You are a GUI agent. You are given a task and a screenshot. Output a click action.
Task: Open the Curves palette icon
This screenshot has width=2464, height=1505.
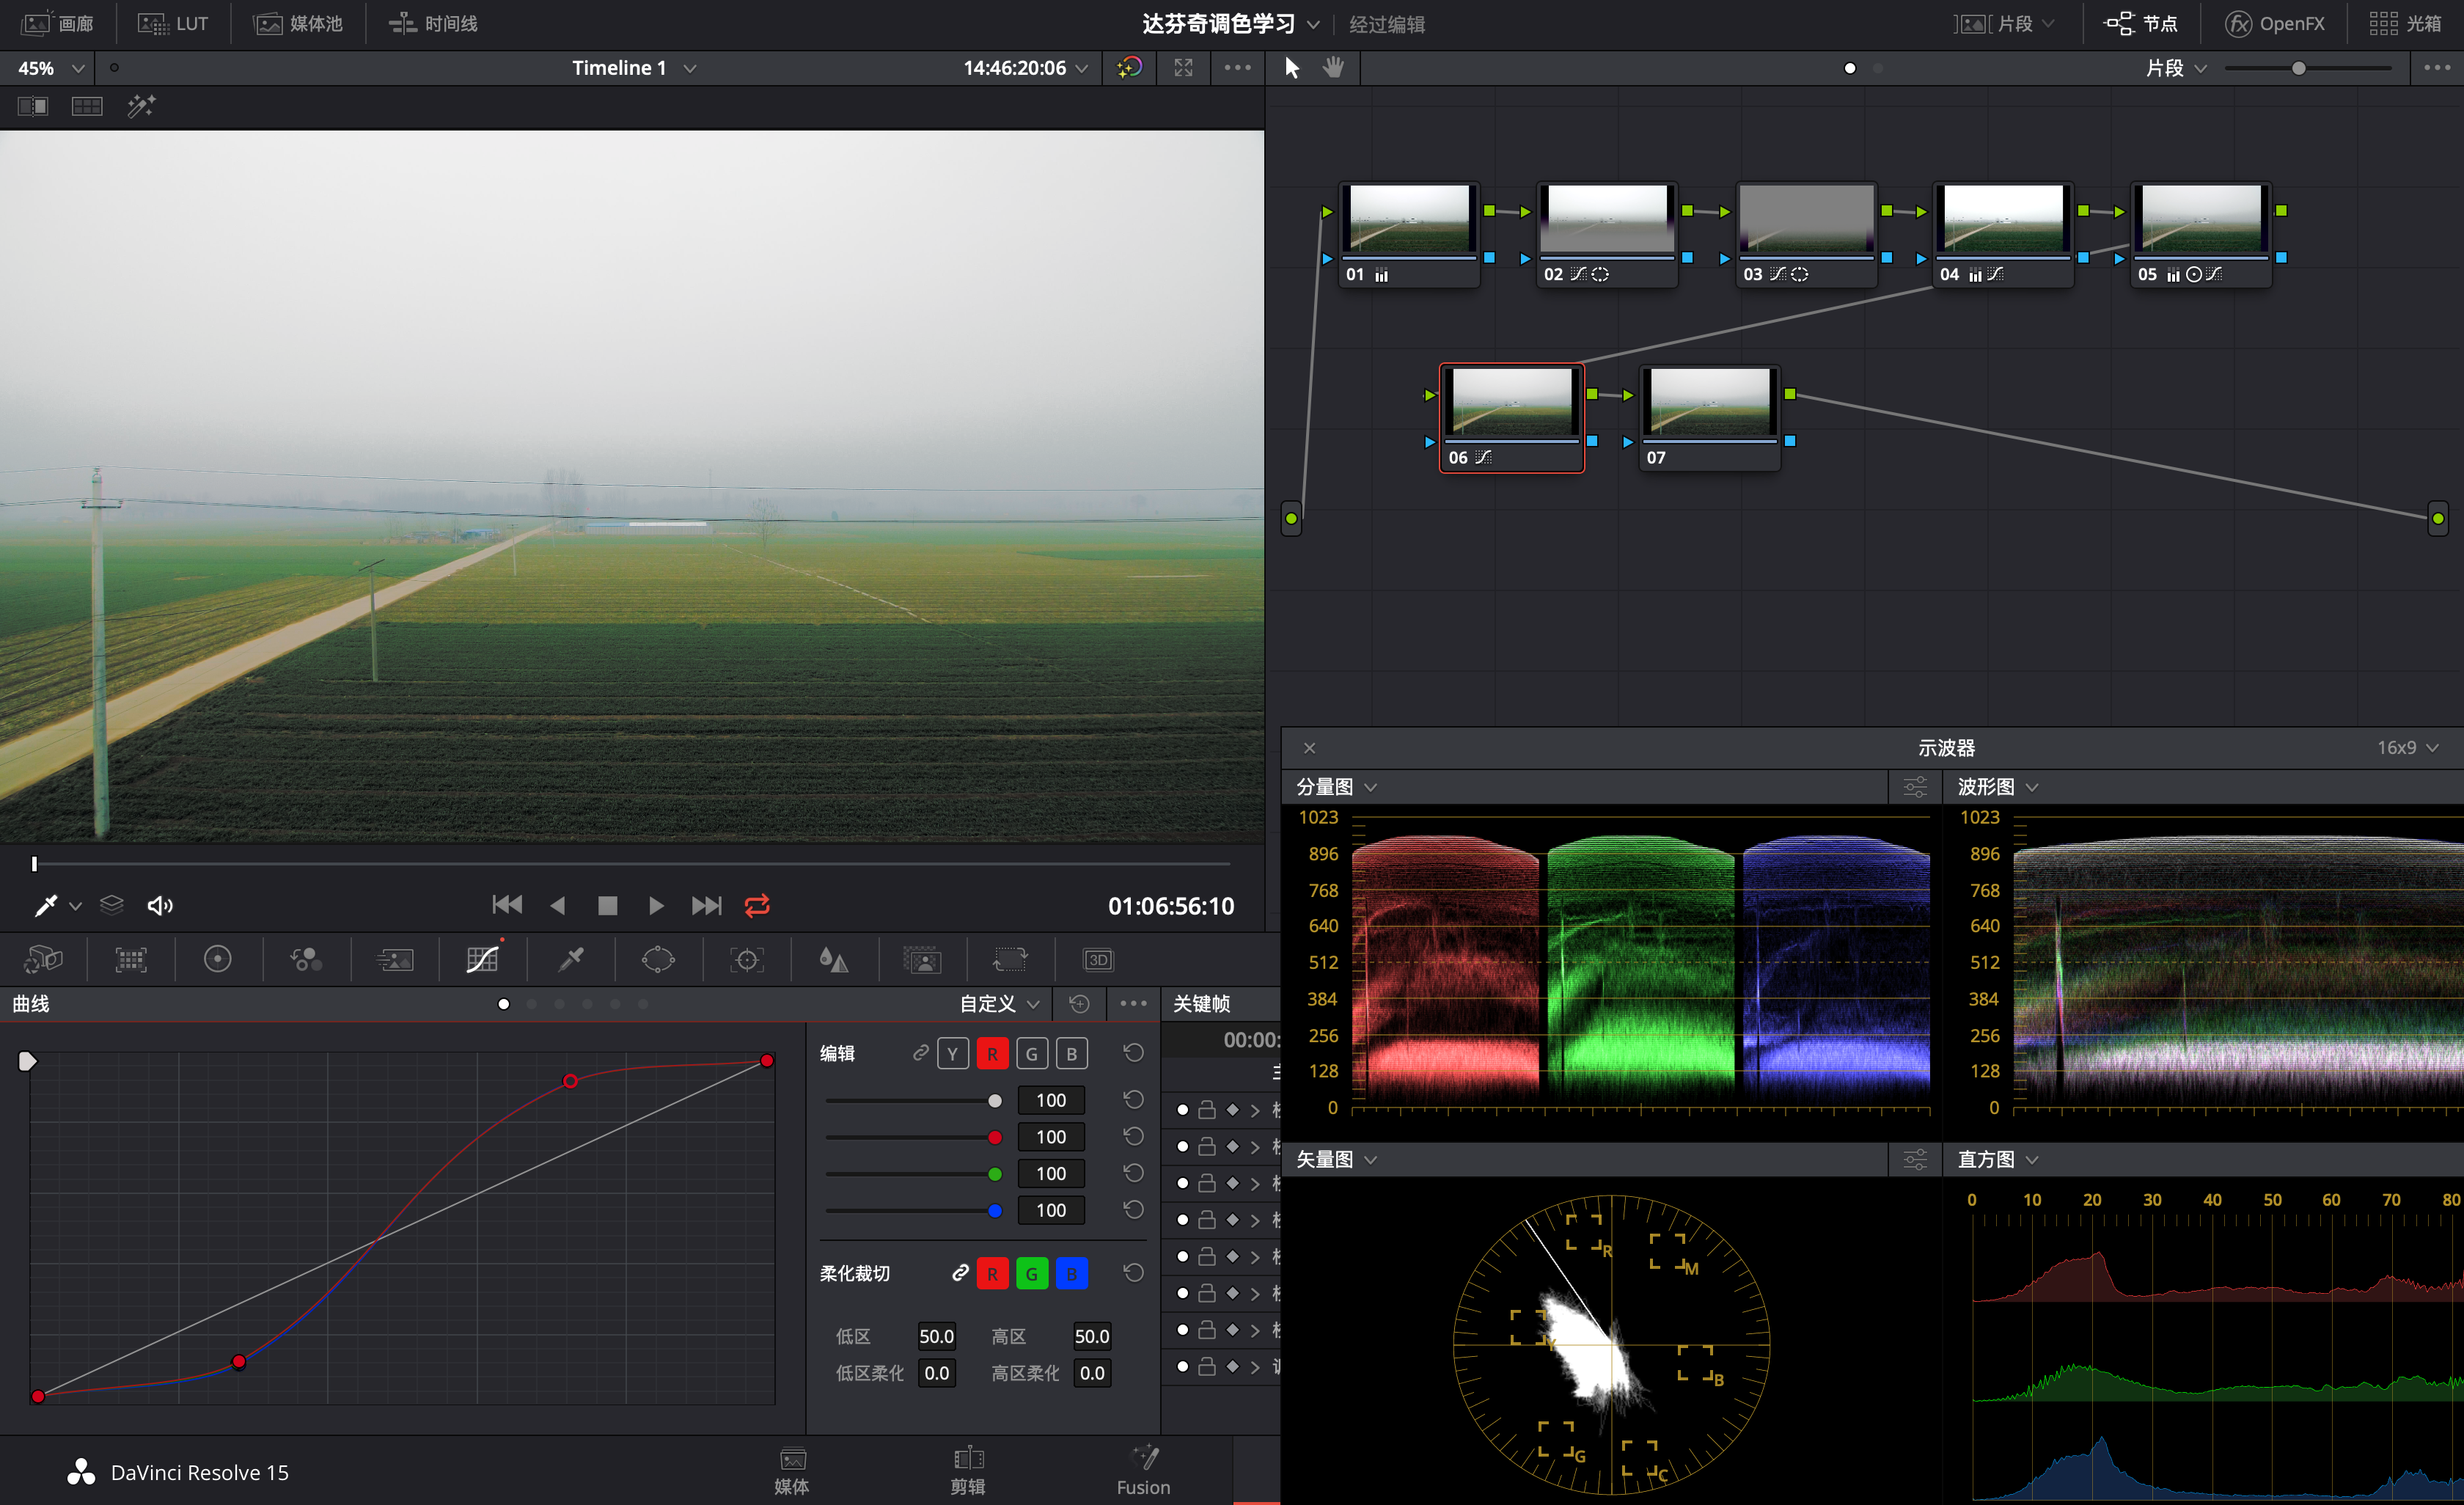482,960
